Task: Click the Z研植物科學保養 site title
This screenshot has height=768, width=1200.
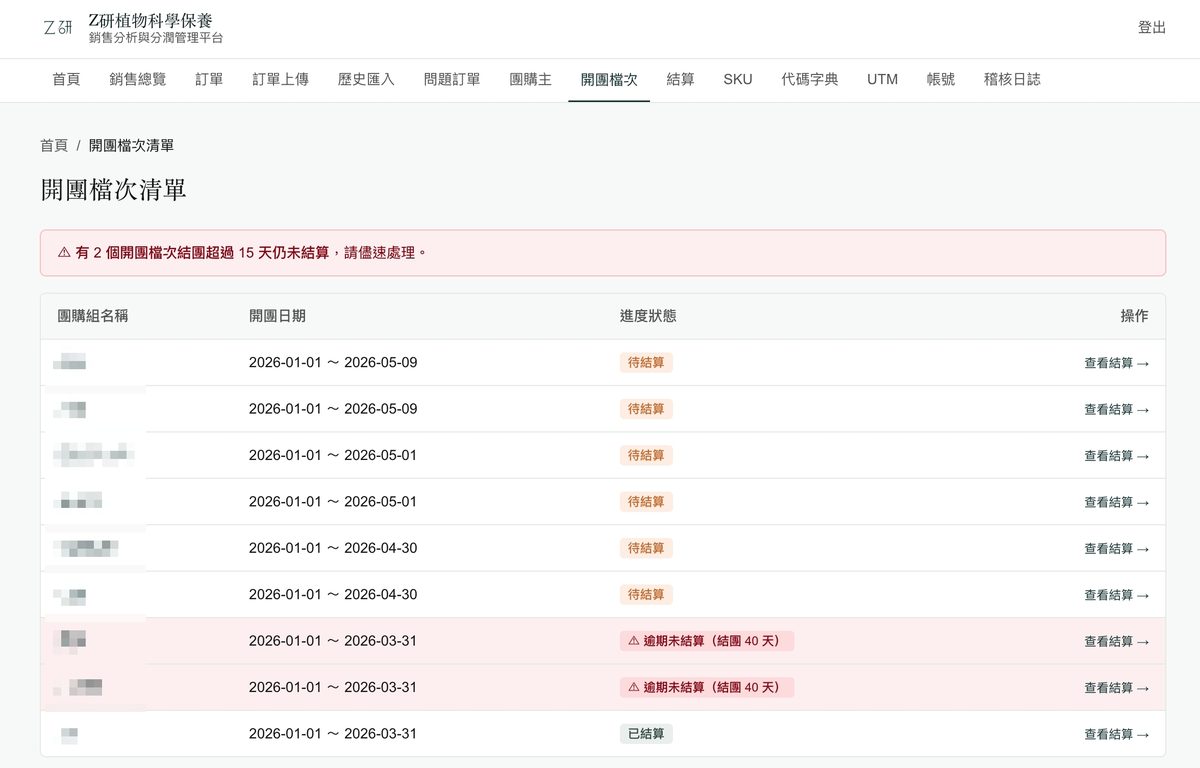Action: tap(150, 20)
